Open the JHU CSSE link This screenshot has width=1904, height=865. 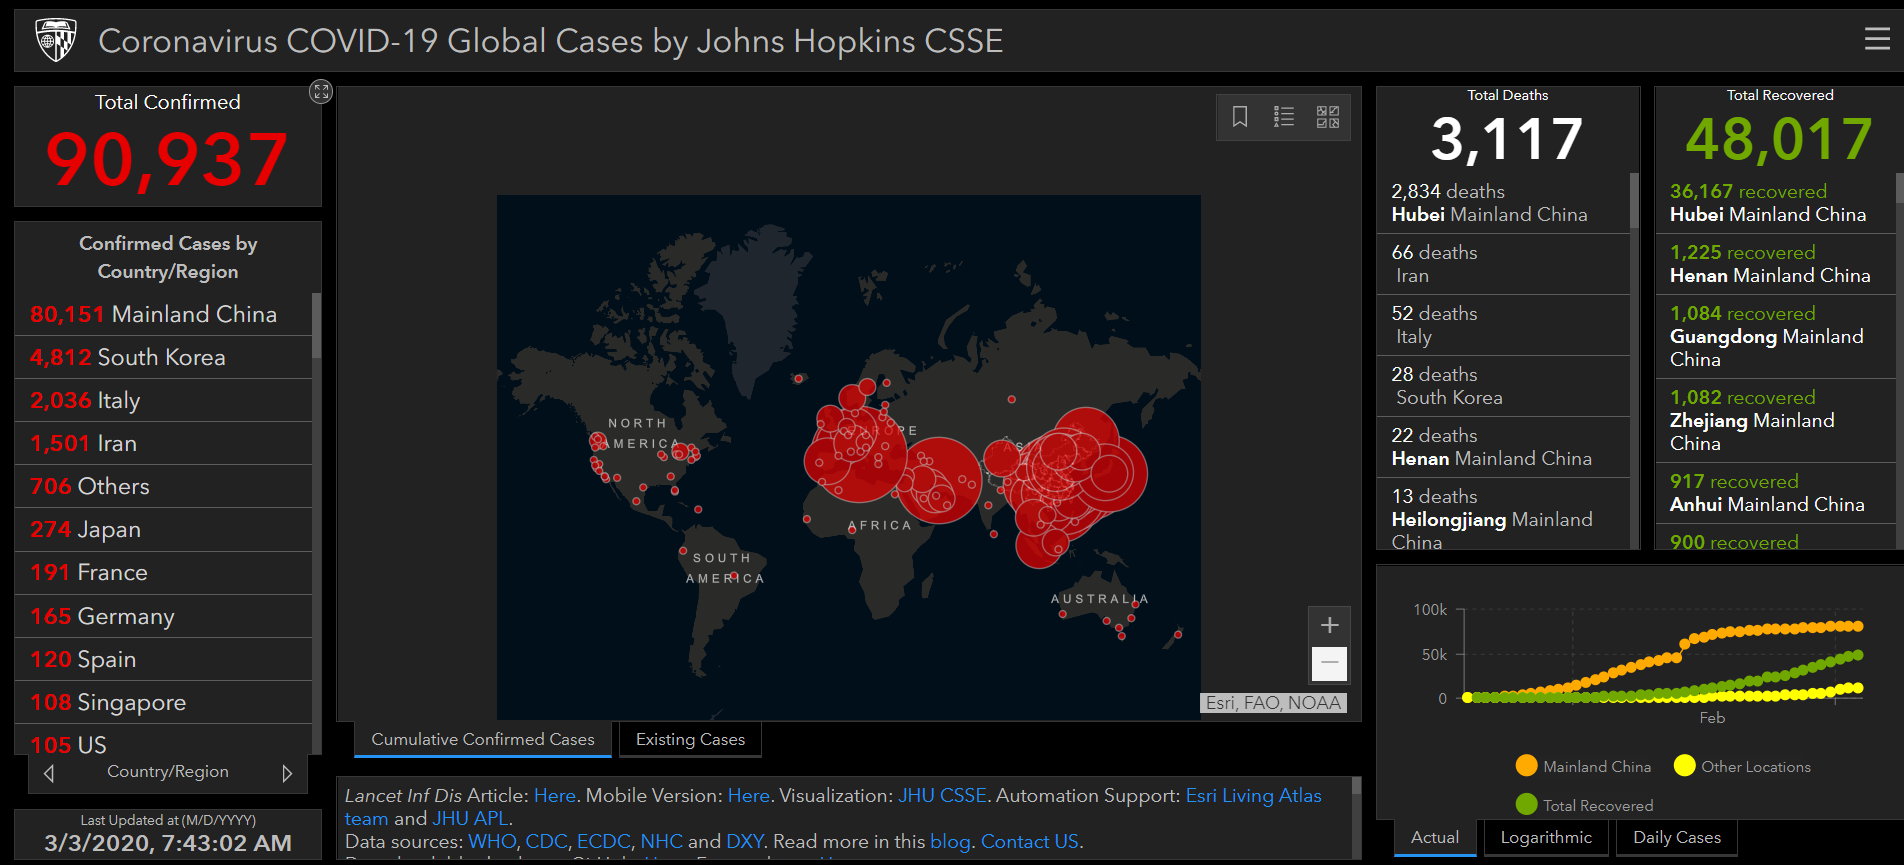pos(942,795)
